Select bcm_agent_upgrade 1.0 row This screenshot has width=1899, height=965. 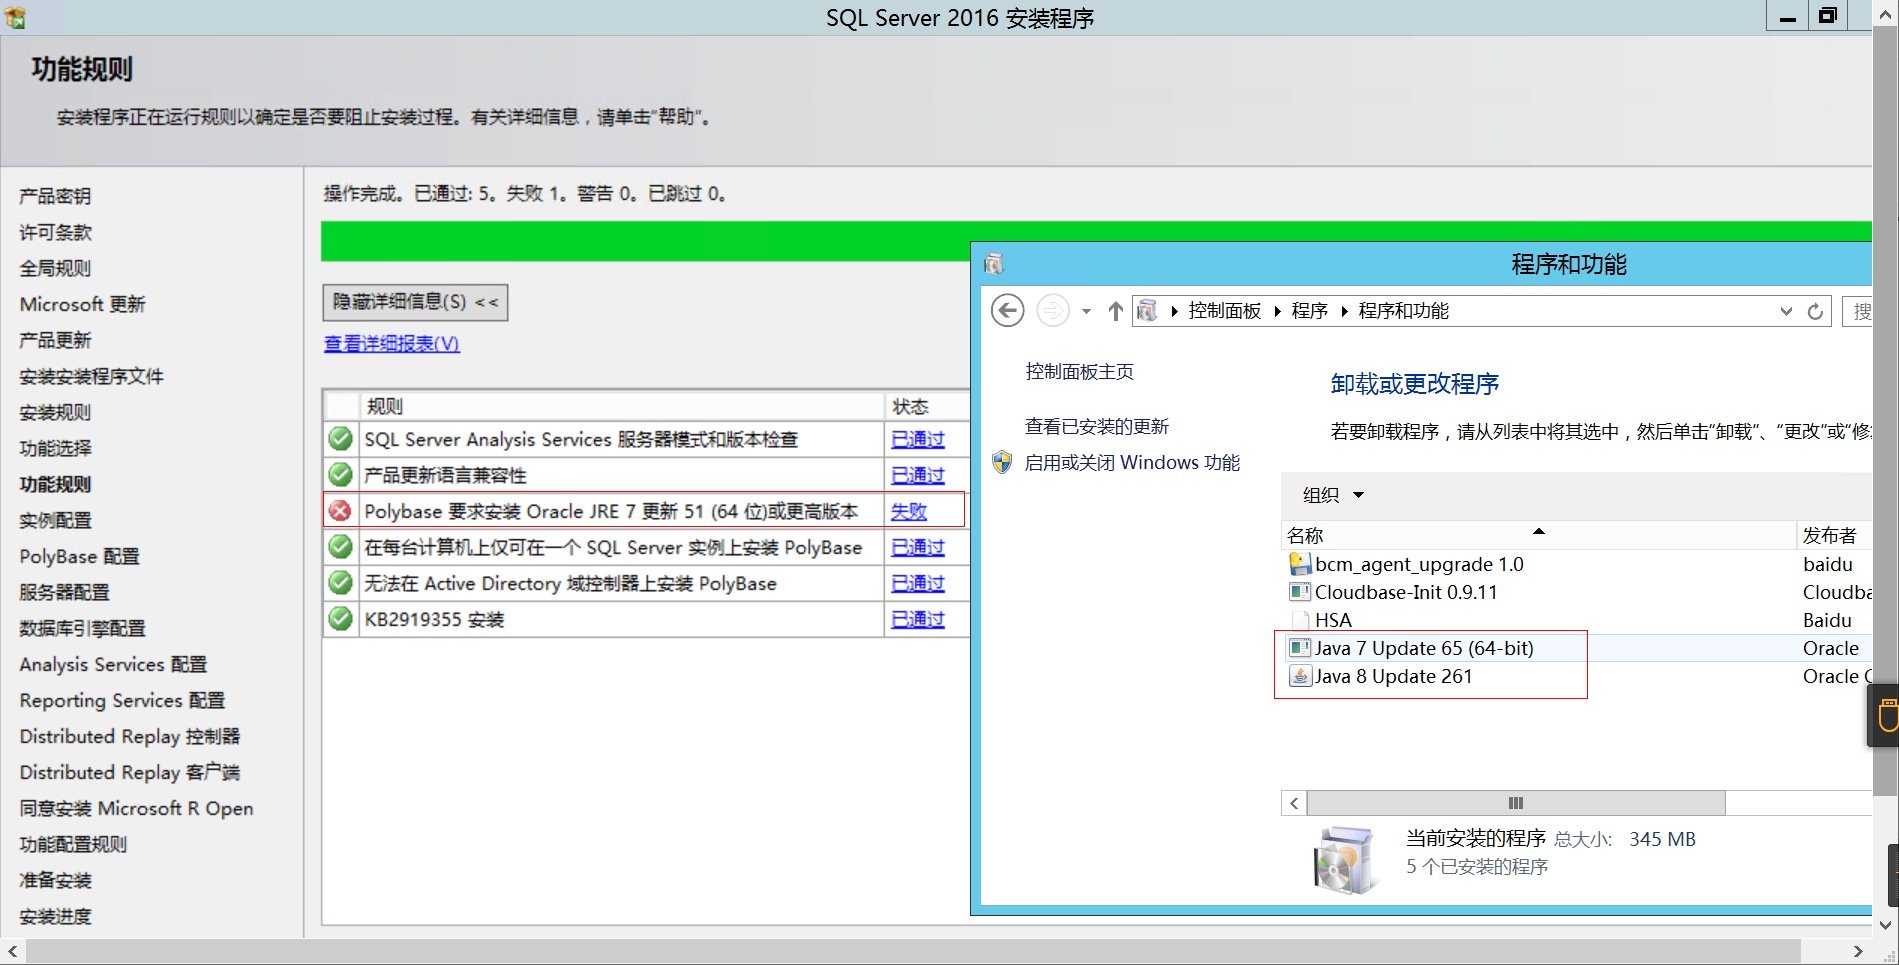coord(1575,564)
